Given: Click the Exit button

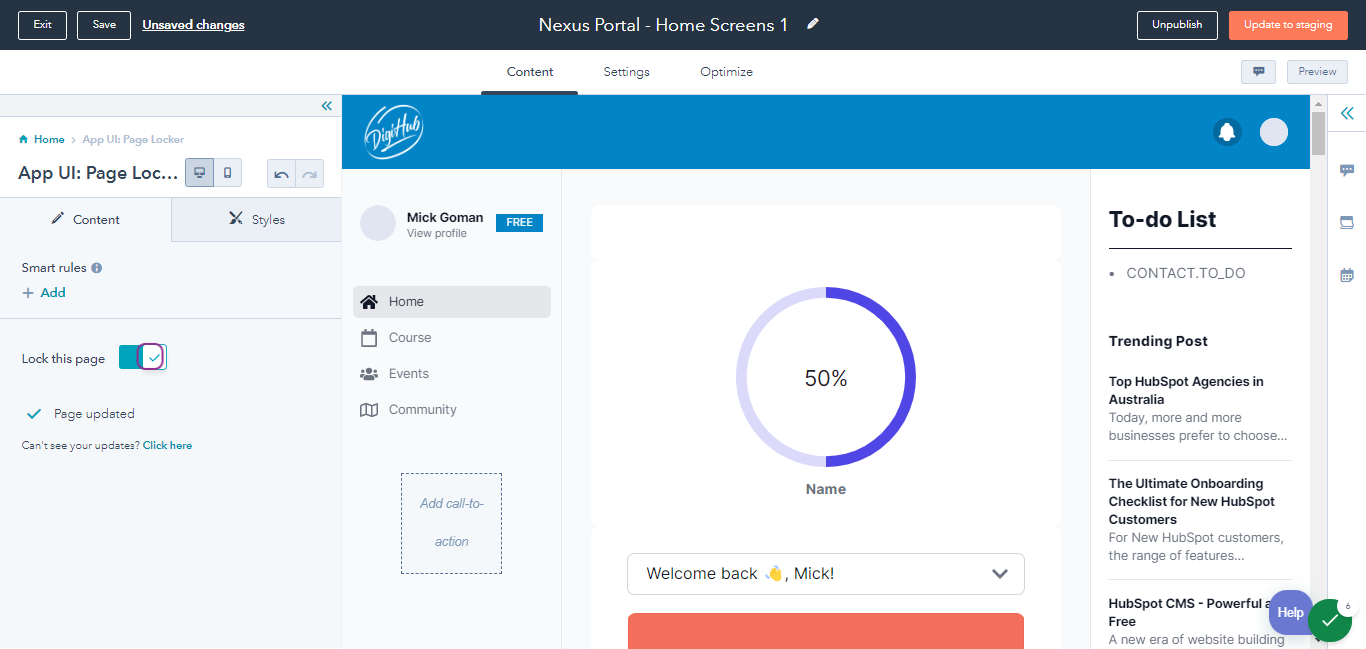Looking at the screenshot, I should (42, 25).
